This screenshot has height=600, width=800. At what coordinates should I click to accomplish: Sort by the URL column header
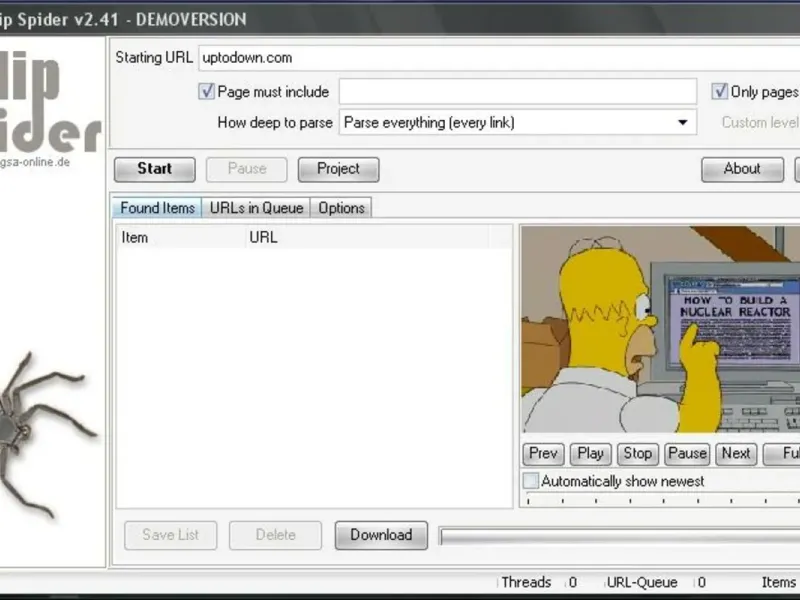tap(367, 238)
